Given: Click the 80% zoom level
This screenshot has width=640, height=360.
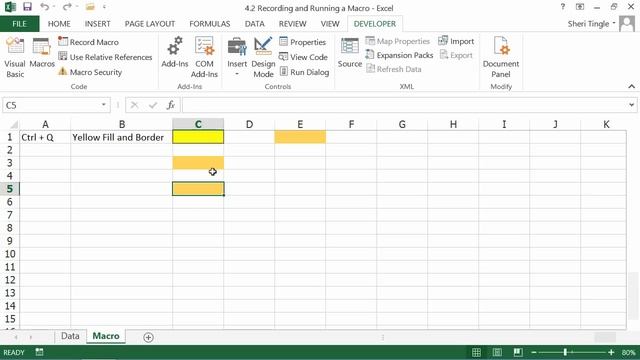Looking at the screenshot, I should click(x=629, y=352).
